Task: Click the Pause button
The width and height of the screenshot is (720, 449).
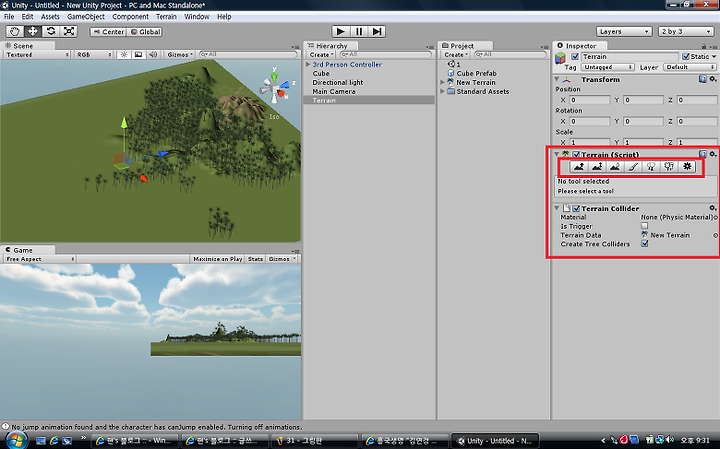Action: click(x=359, y=31)
